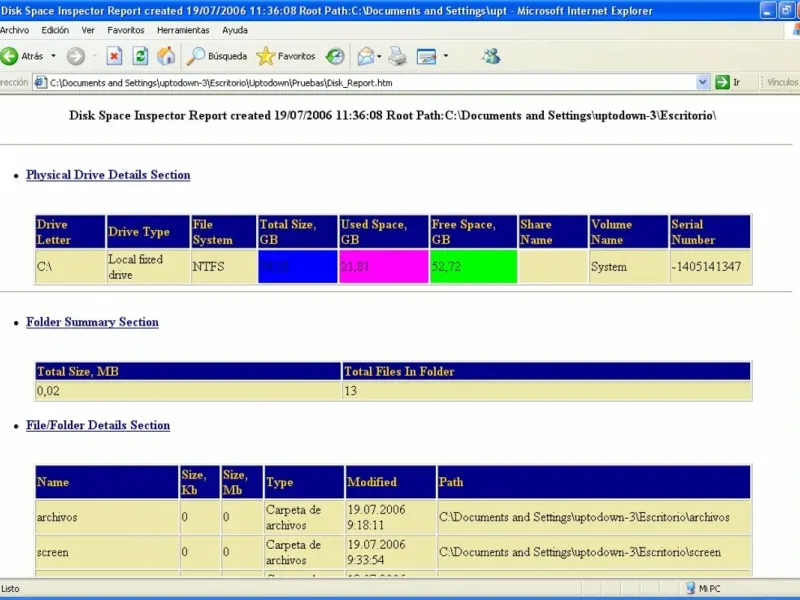Click the Print printer icon
The width and height of the screenshot is (800, 600).
(x=397, y=56)
